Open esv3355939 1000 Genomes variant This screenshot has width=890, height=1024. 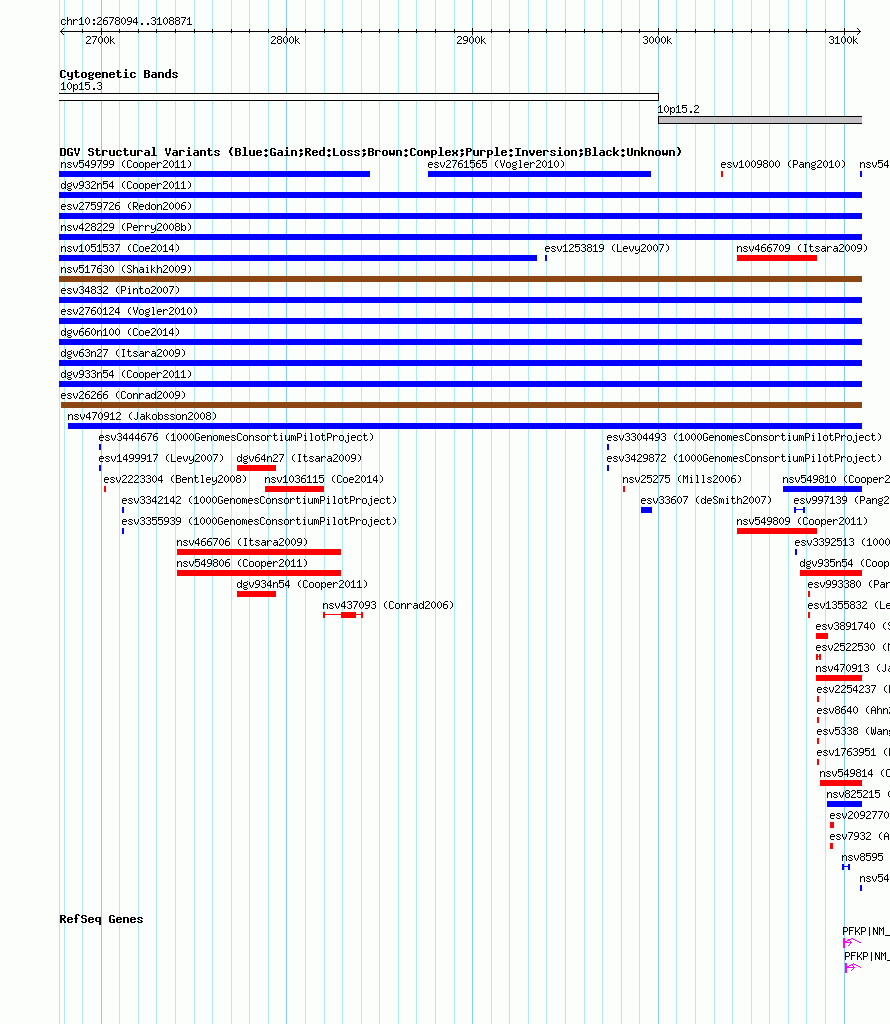coord(259,521)
